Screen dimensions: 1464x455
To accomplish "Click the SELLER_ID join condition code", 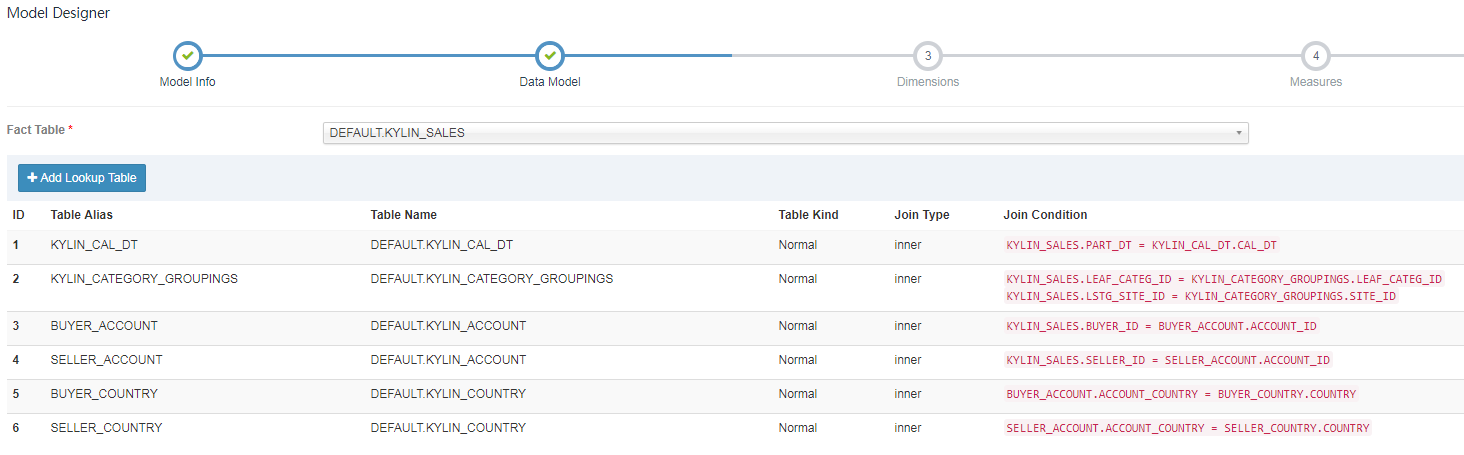I will pos(1168,360).
